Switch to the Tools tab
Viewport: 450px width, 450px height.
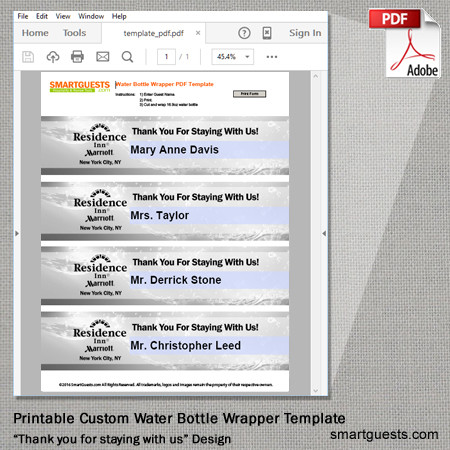tap(75, 33)
